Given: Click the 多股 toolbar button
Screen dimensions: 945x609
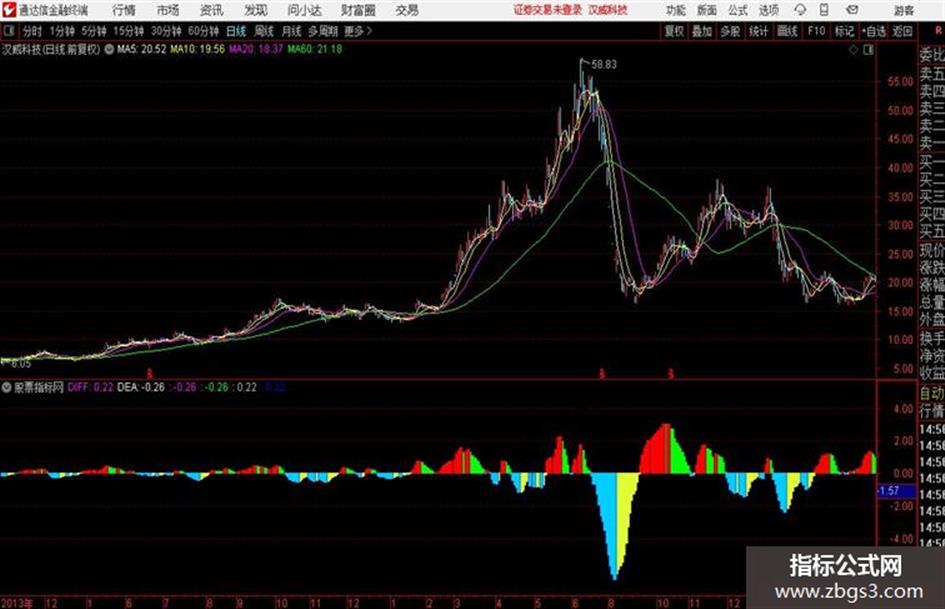Looking at the screenshot, I should (730, 31).
